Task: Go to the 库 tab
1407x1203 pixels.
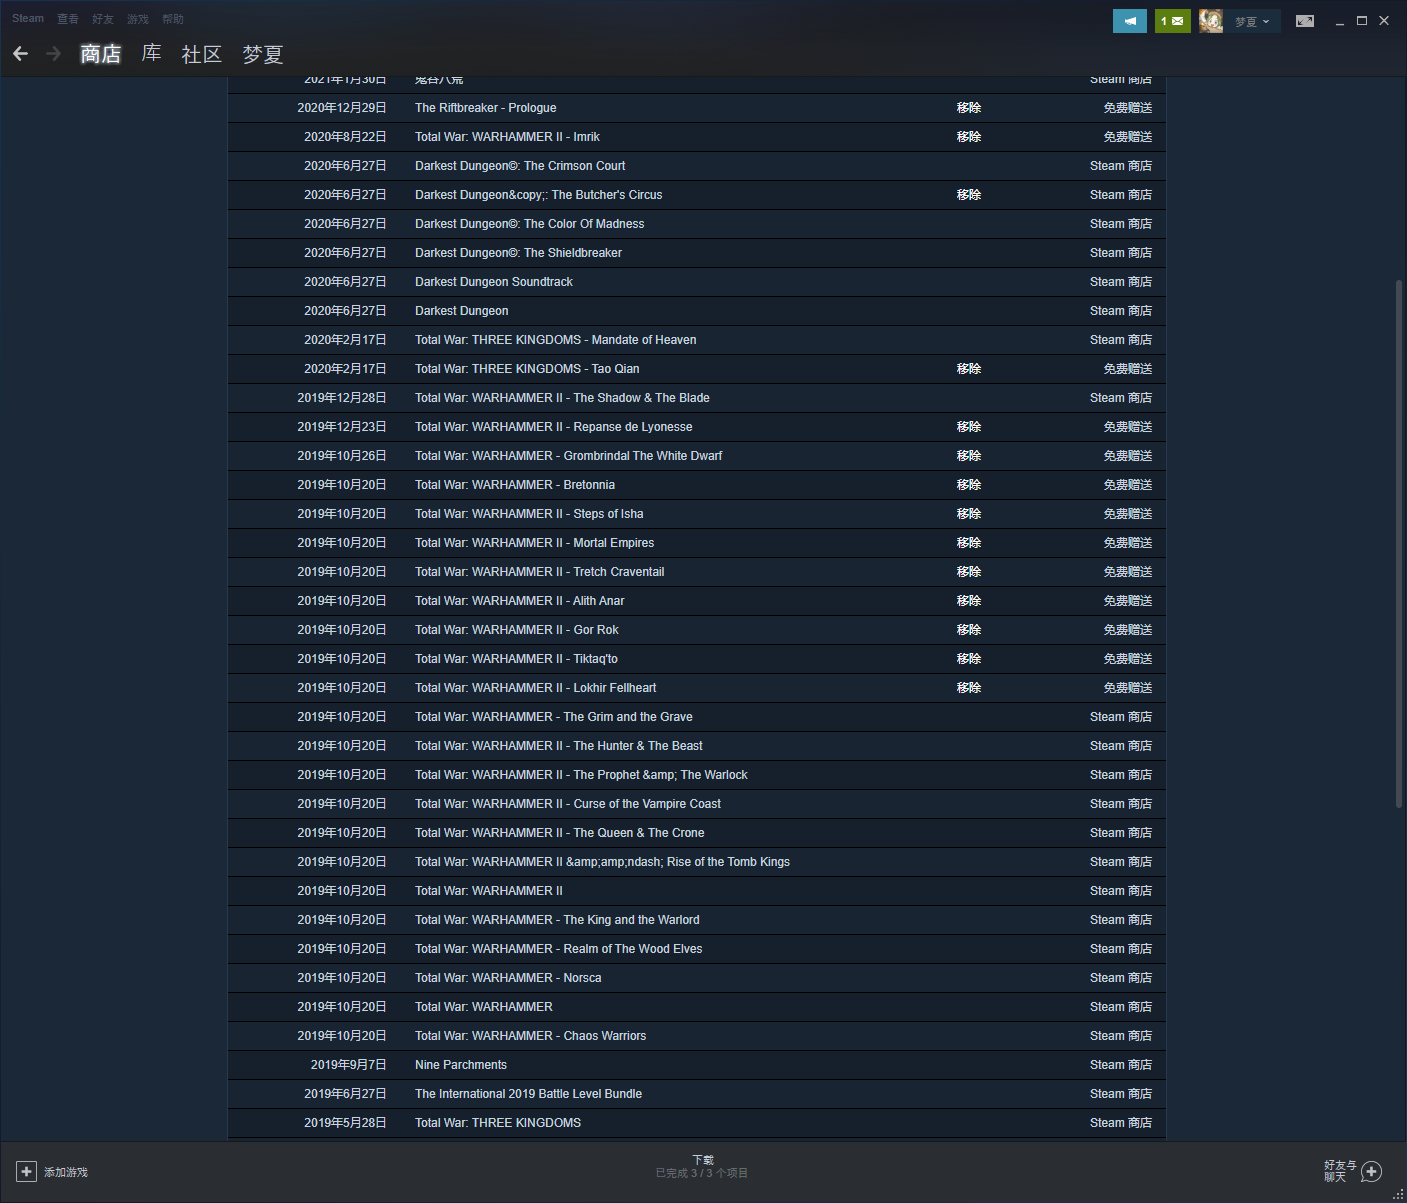Action: [x=152, y=54]
